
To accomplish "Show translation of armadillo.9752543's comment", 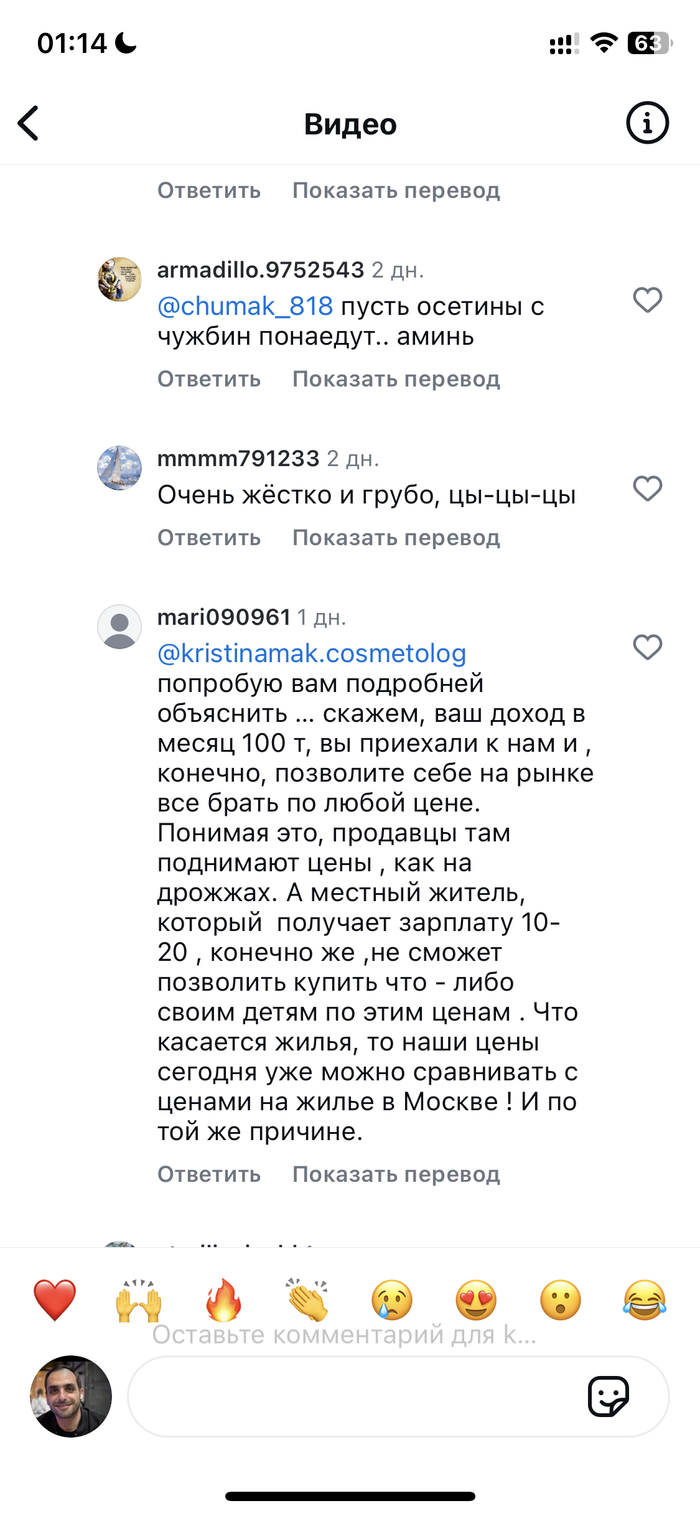I will point(396,379).
